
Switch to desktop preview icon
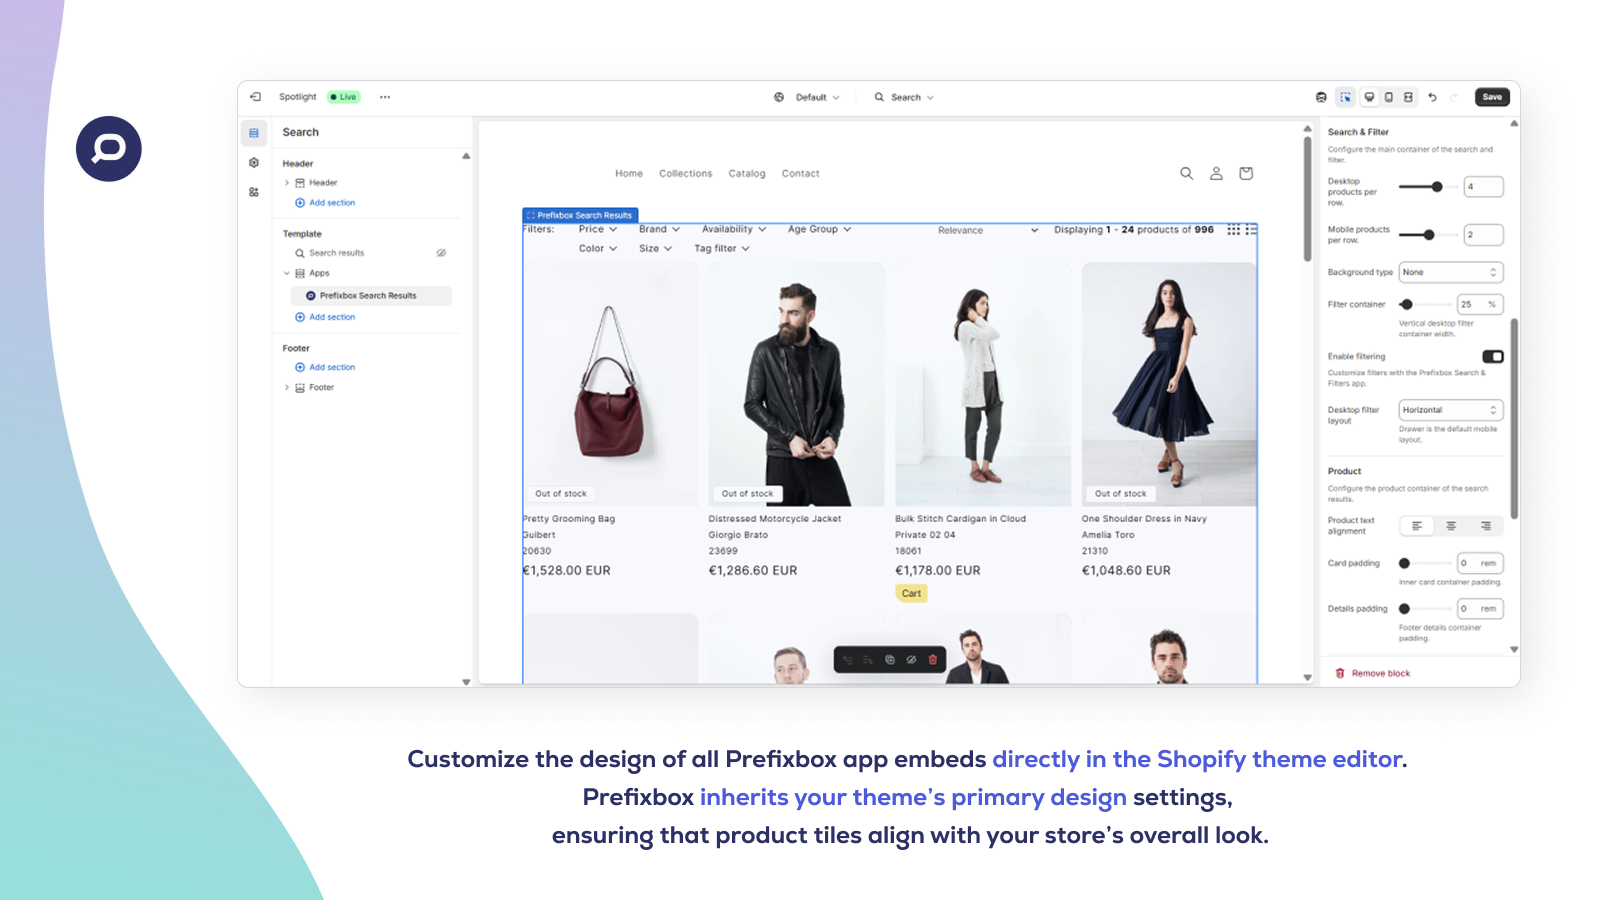[x=1370, y=97]
